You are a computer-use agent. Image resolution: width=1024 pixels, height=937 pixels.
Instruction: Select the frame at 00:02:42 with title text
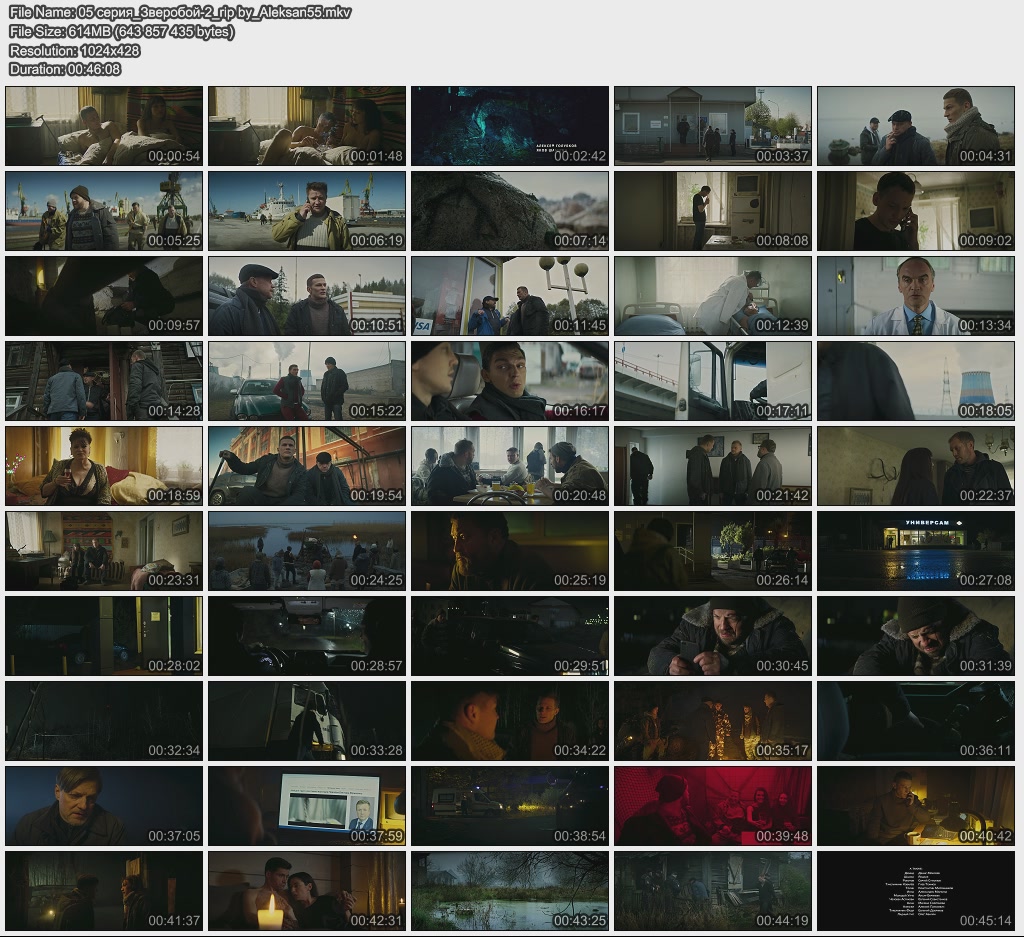click(509, 126)
